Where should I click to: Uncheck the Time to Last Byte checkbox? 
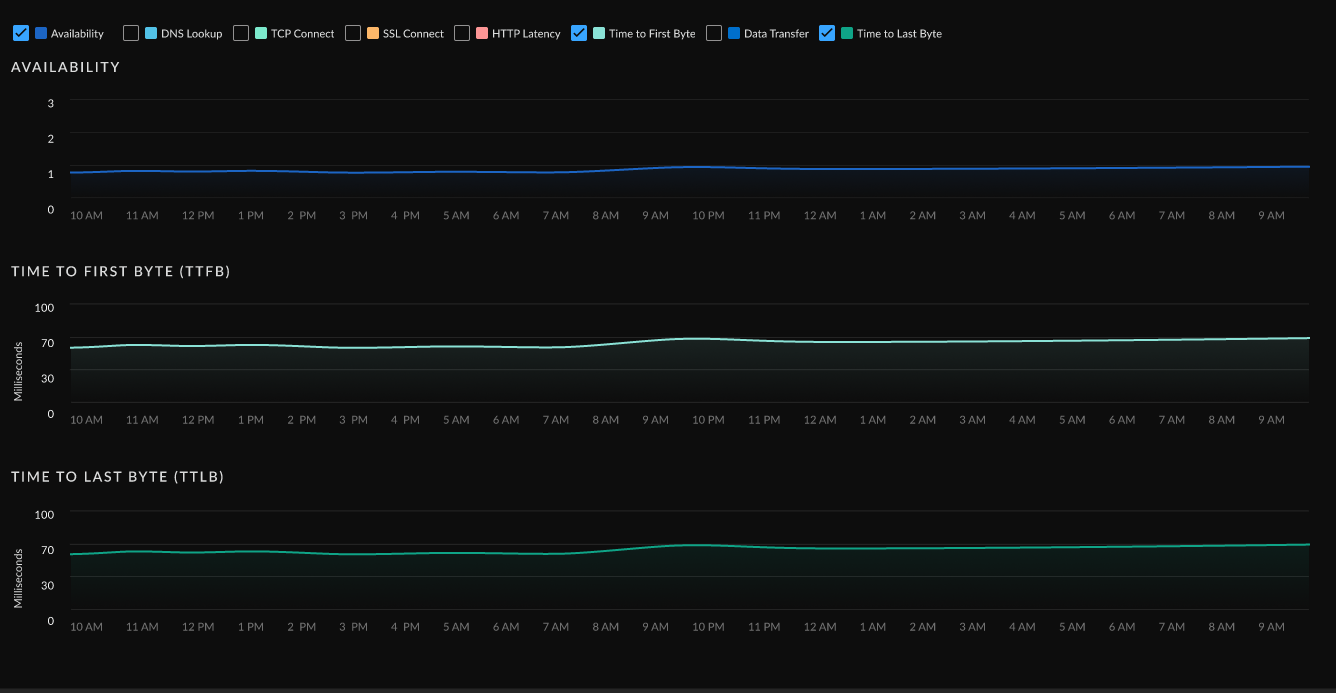click(x=827, y=33)
